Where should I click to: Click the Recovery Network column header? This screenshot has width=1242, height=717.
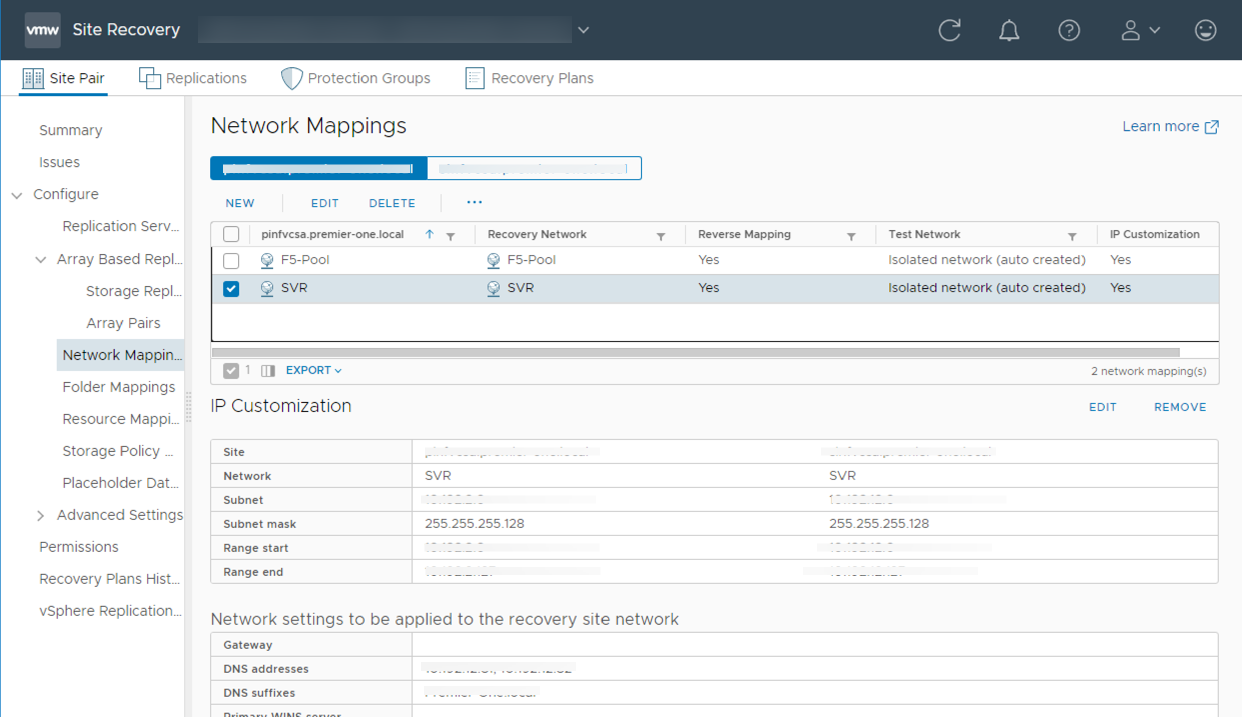[537, 234]
